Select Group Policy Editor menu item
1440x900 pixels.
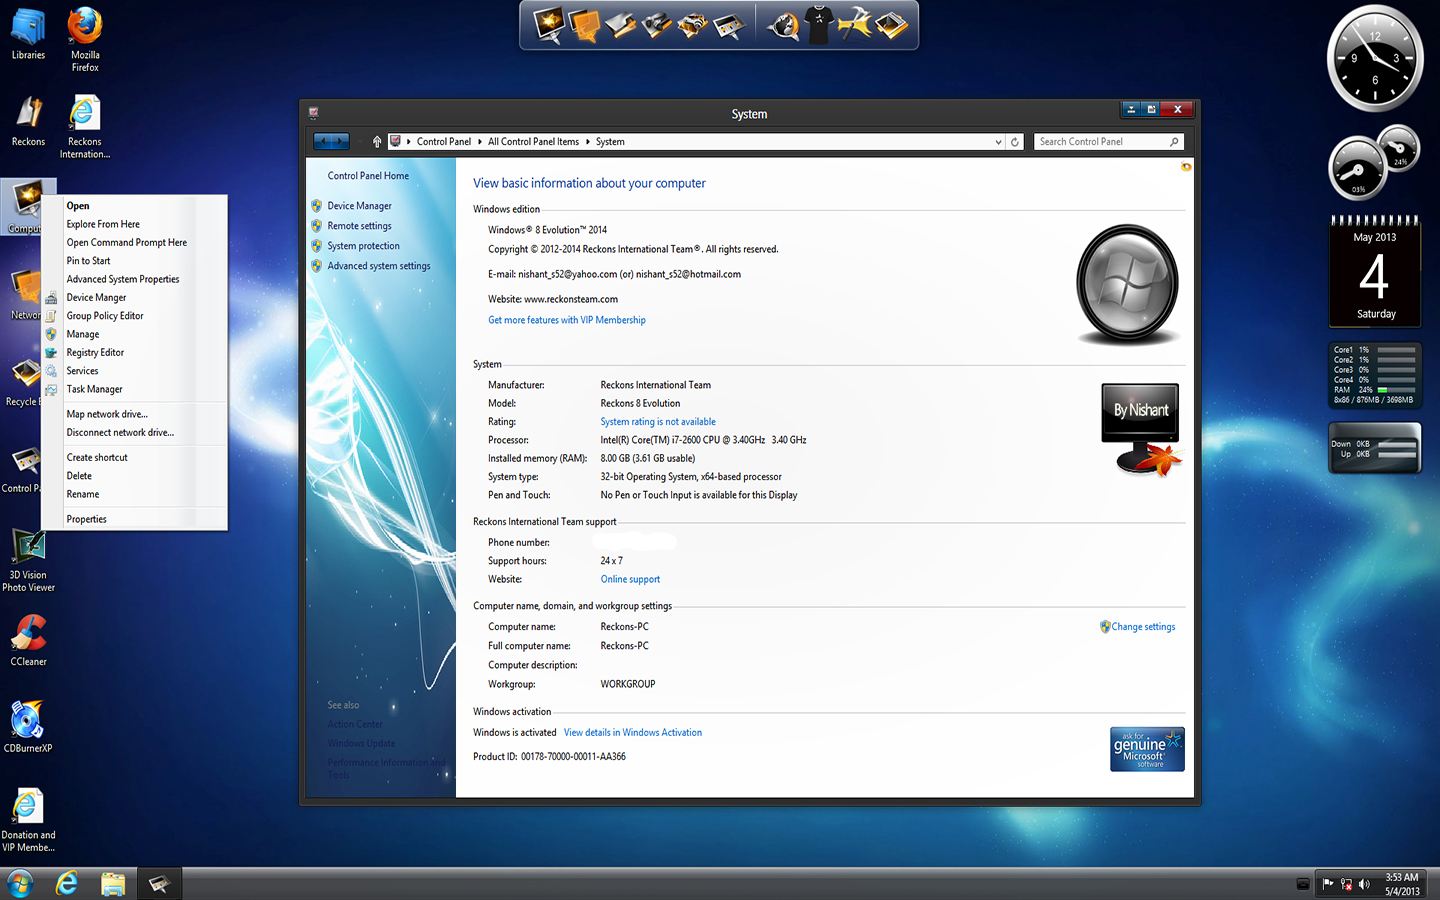pos(134,316)
